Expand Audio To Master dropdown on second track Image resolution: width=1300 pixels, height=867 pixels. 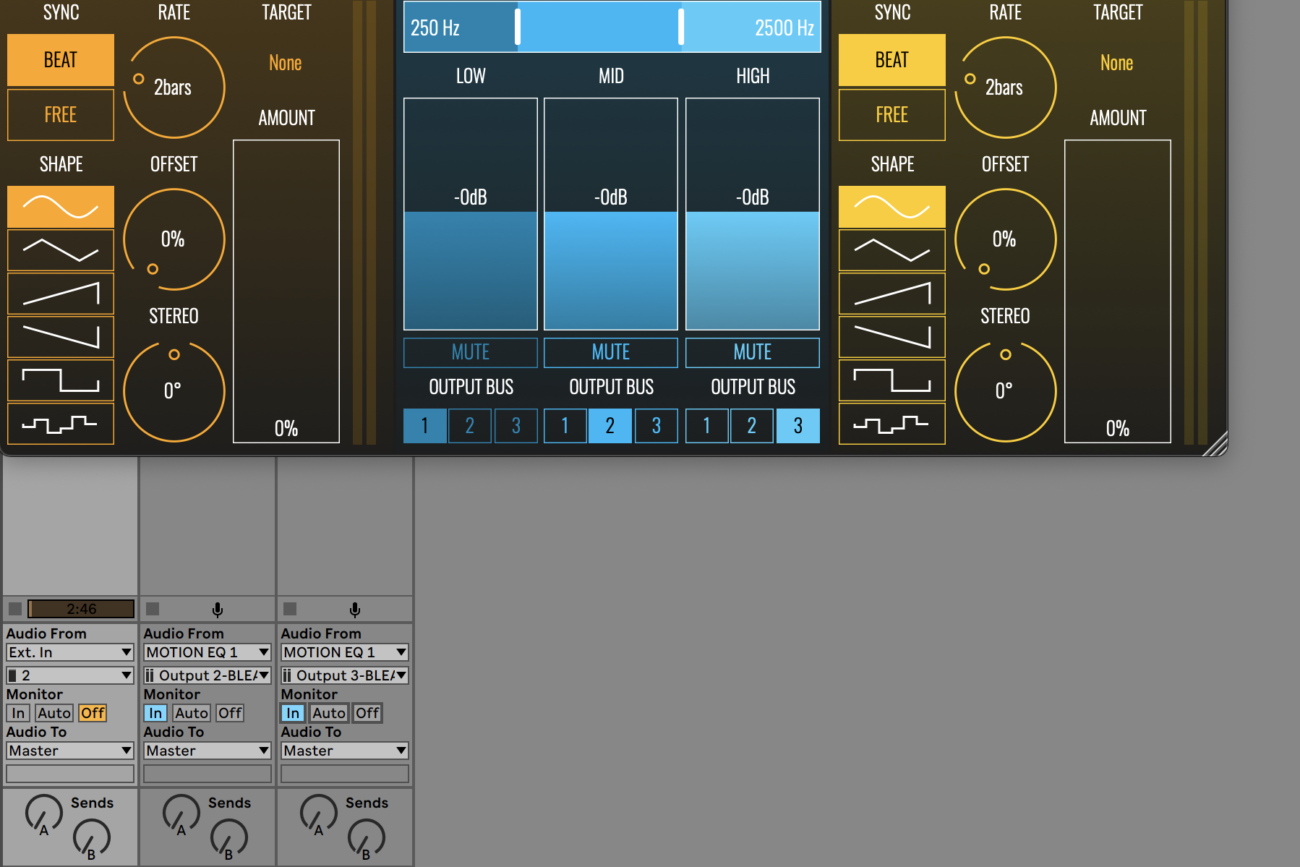tap(207, 751)
